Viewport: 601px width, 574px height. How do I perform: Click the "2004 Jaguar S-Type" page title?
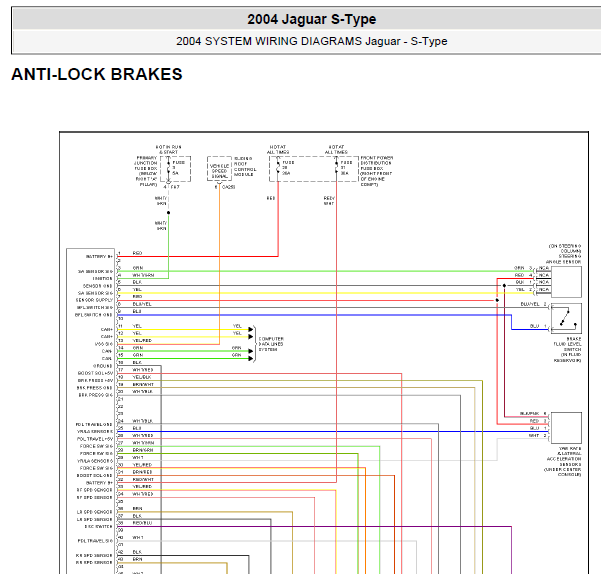311,19
